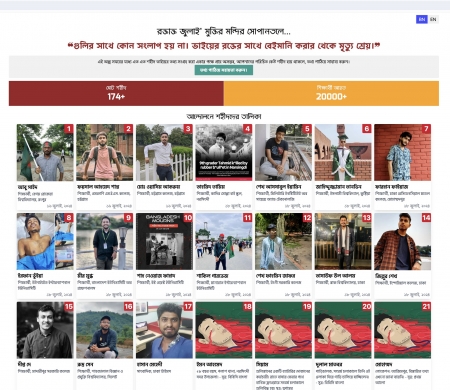Select the red 174+ total count panel

coord(116,93)
